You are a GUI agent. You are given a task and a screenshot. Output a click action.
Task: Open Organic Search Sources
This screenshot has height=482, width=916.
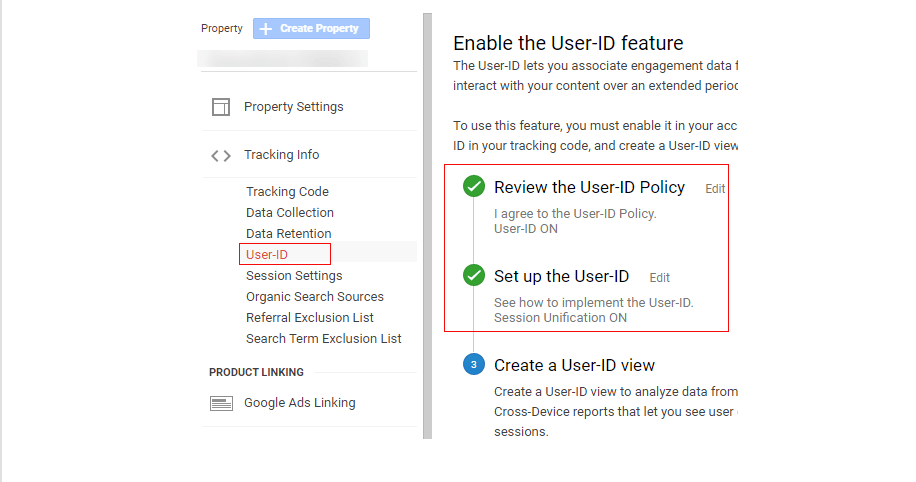click(x=315, y=297)
